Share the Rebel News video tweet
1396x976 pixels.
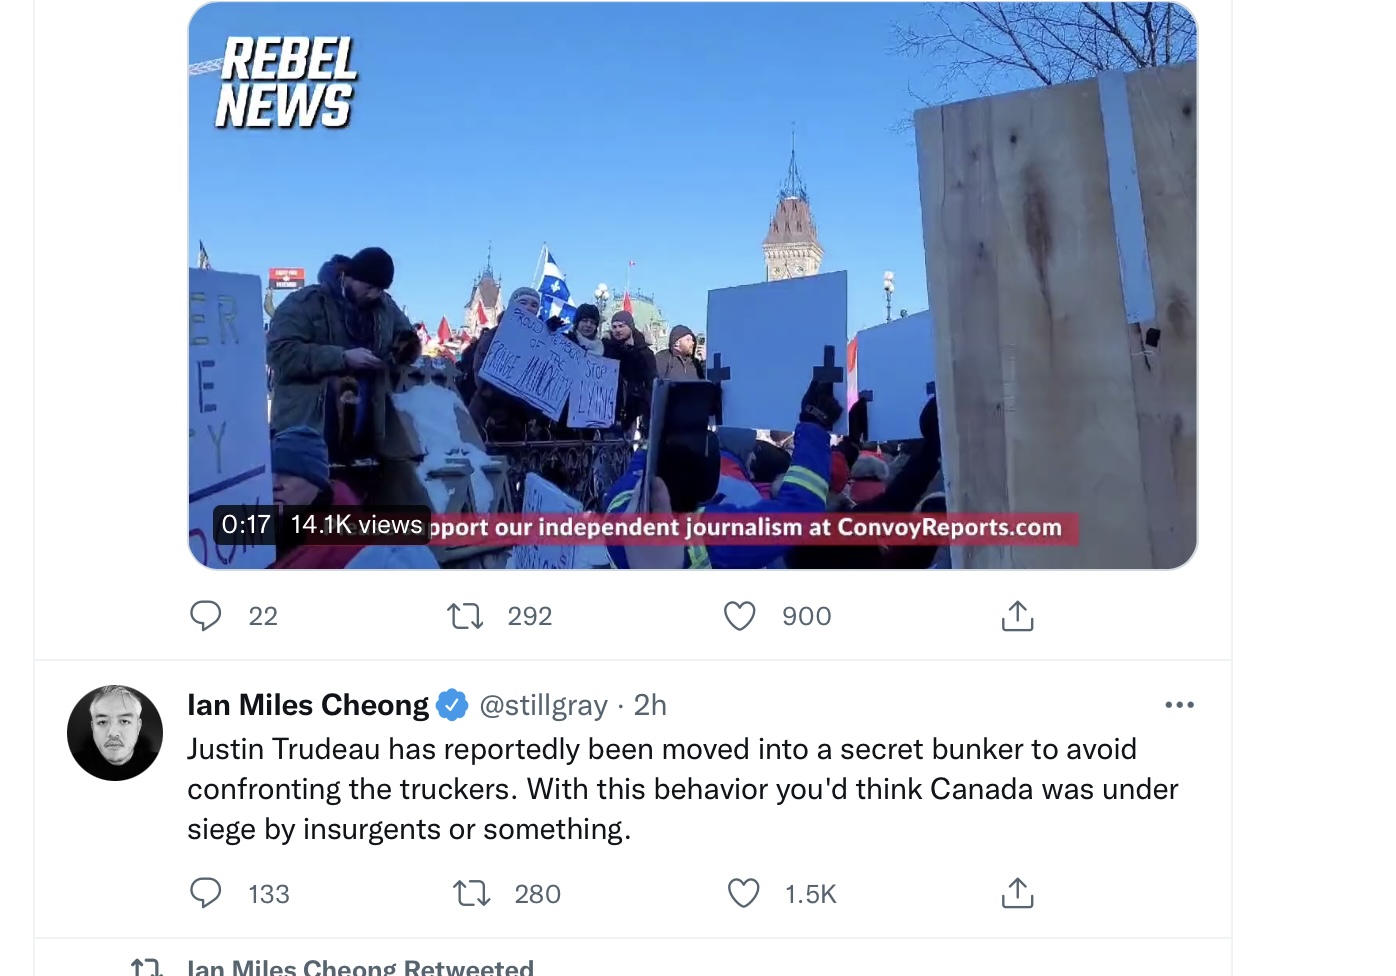pos(1017,615)
